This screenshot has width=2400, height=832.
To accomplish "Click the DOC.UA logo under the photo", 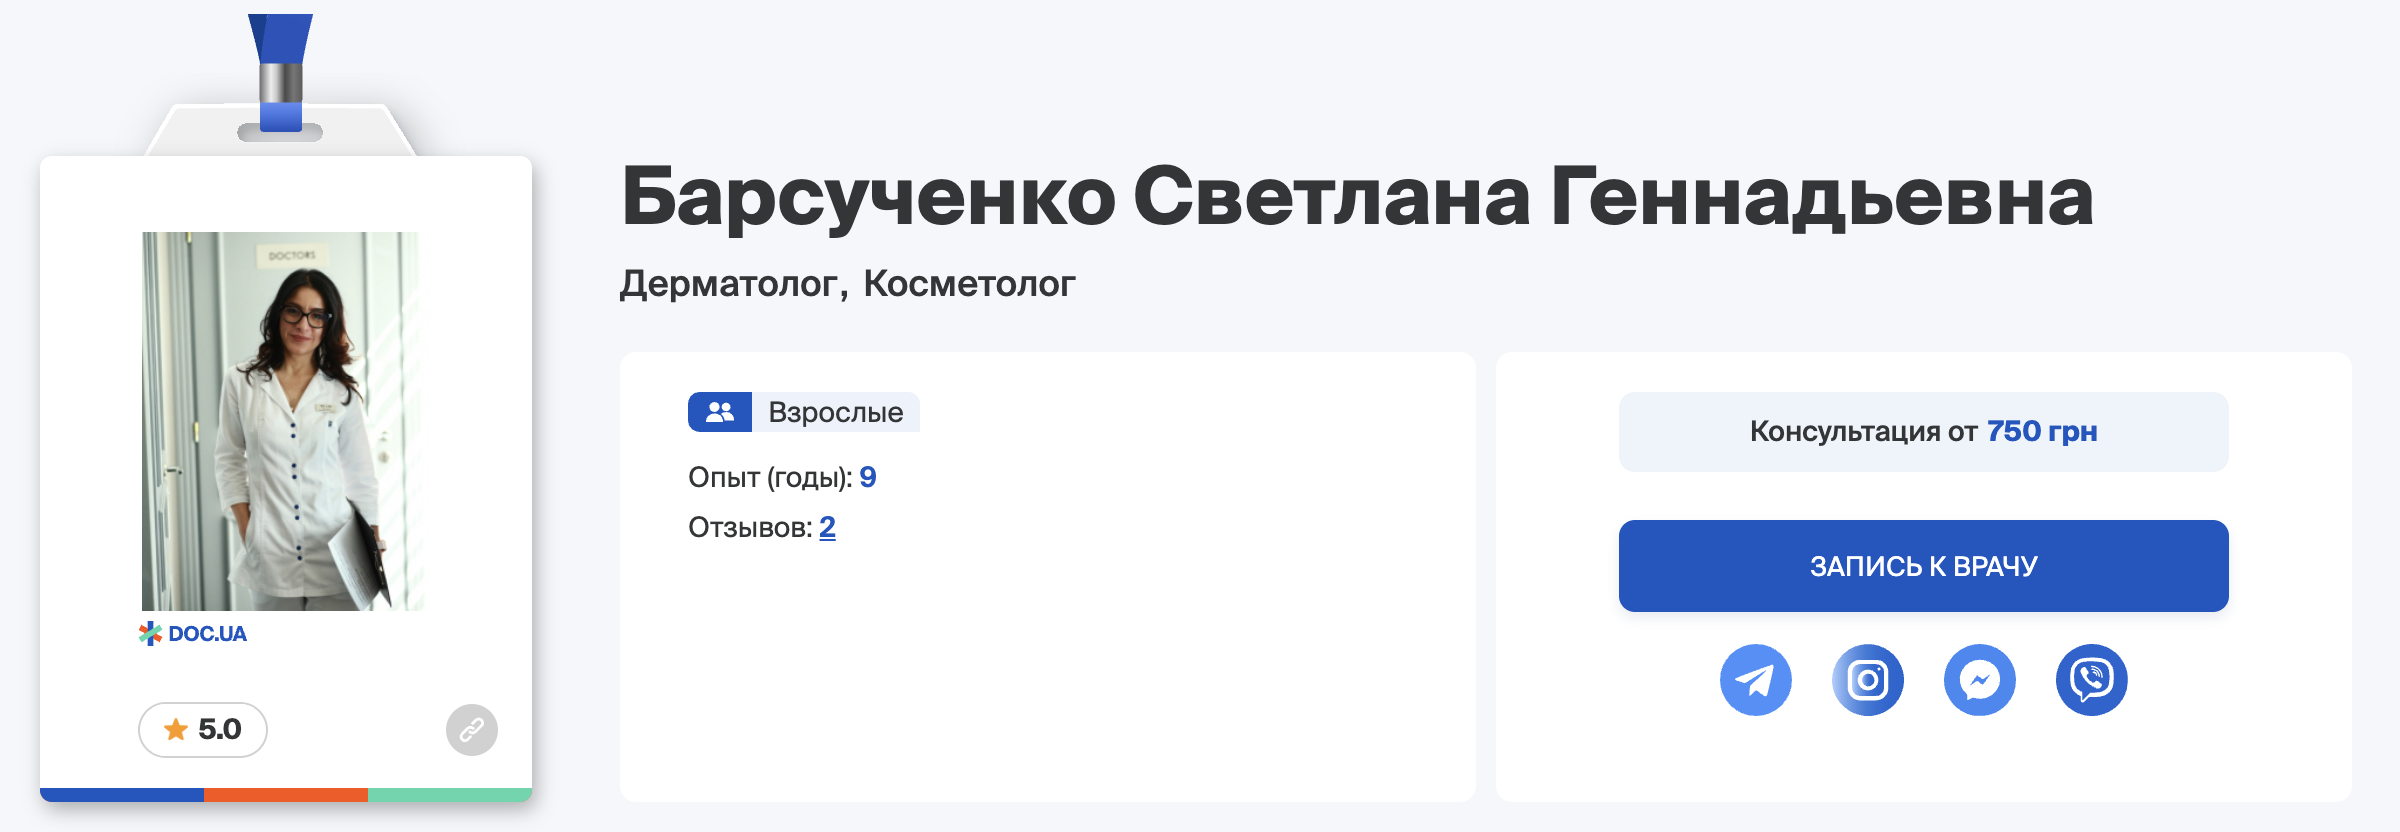I will click(x=193, y=633).
